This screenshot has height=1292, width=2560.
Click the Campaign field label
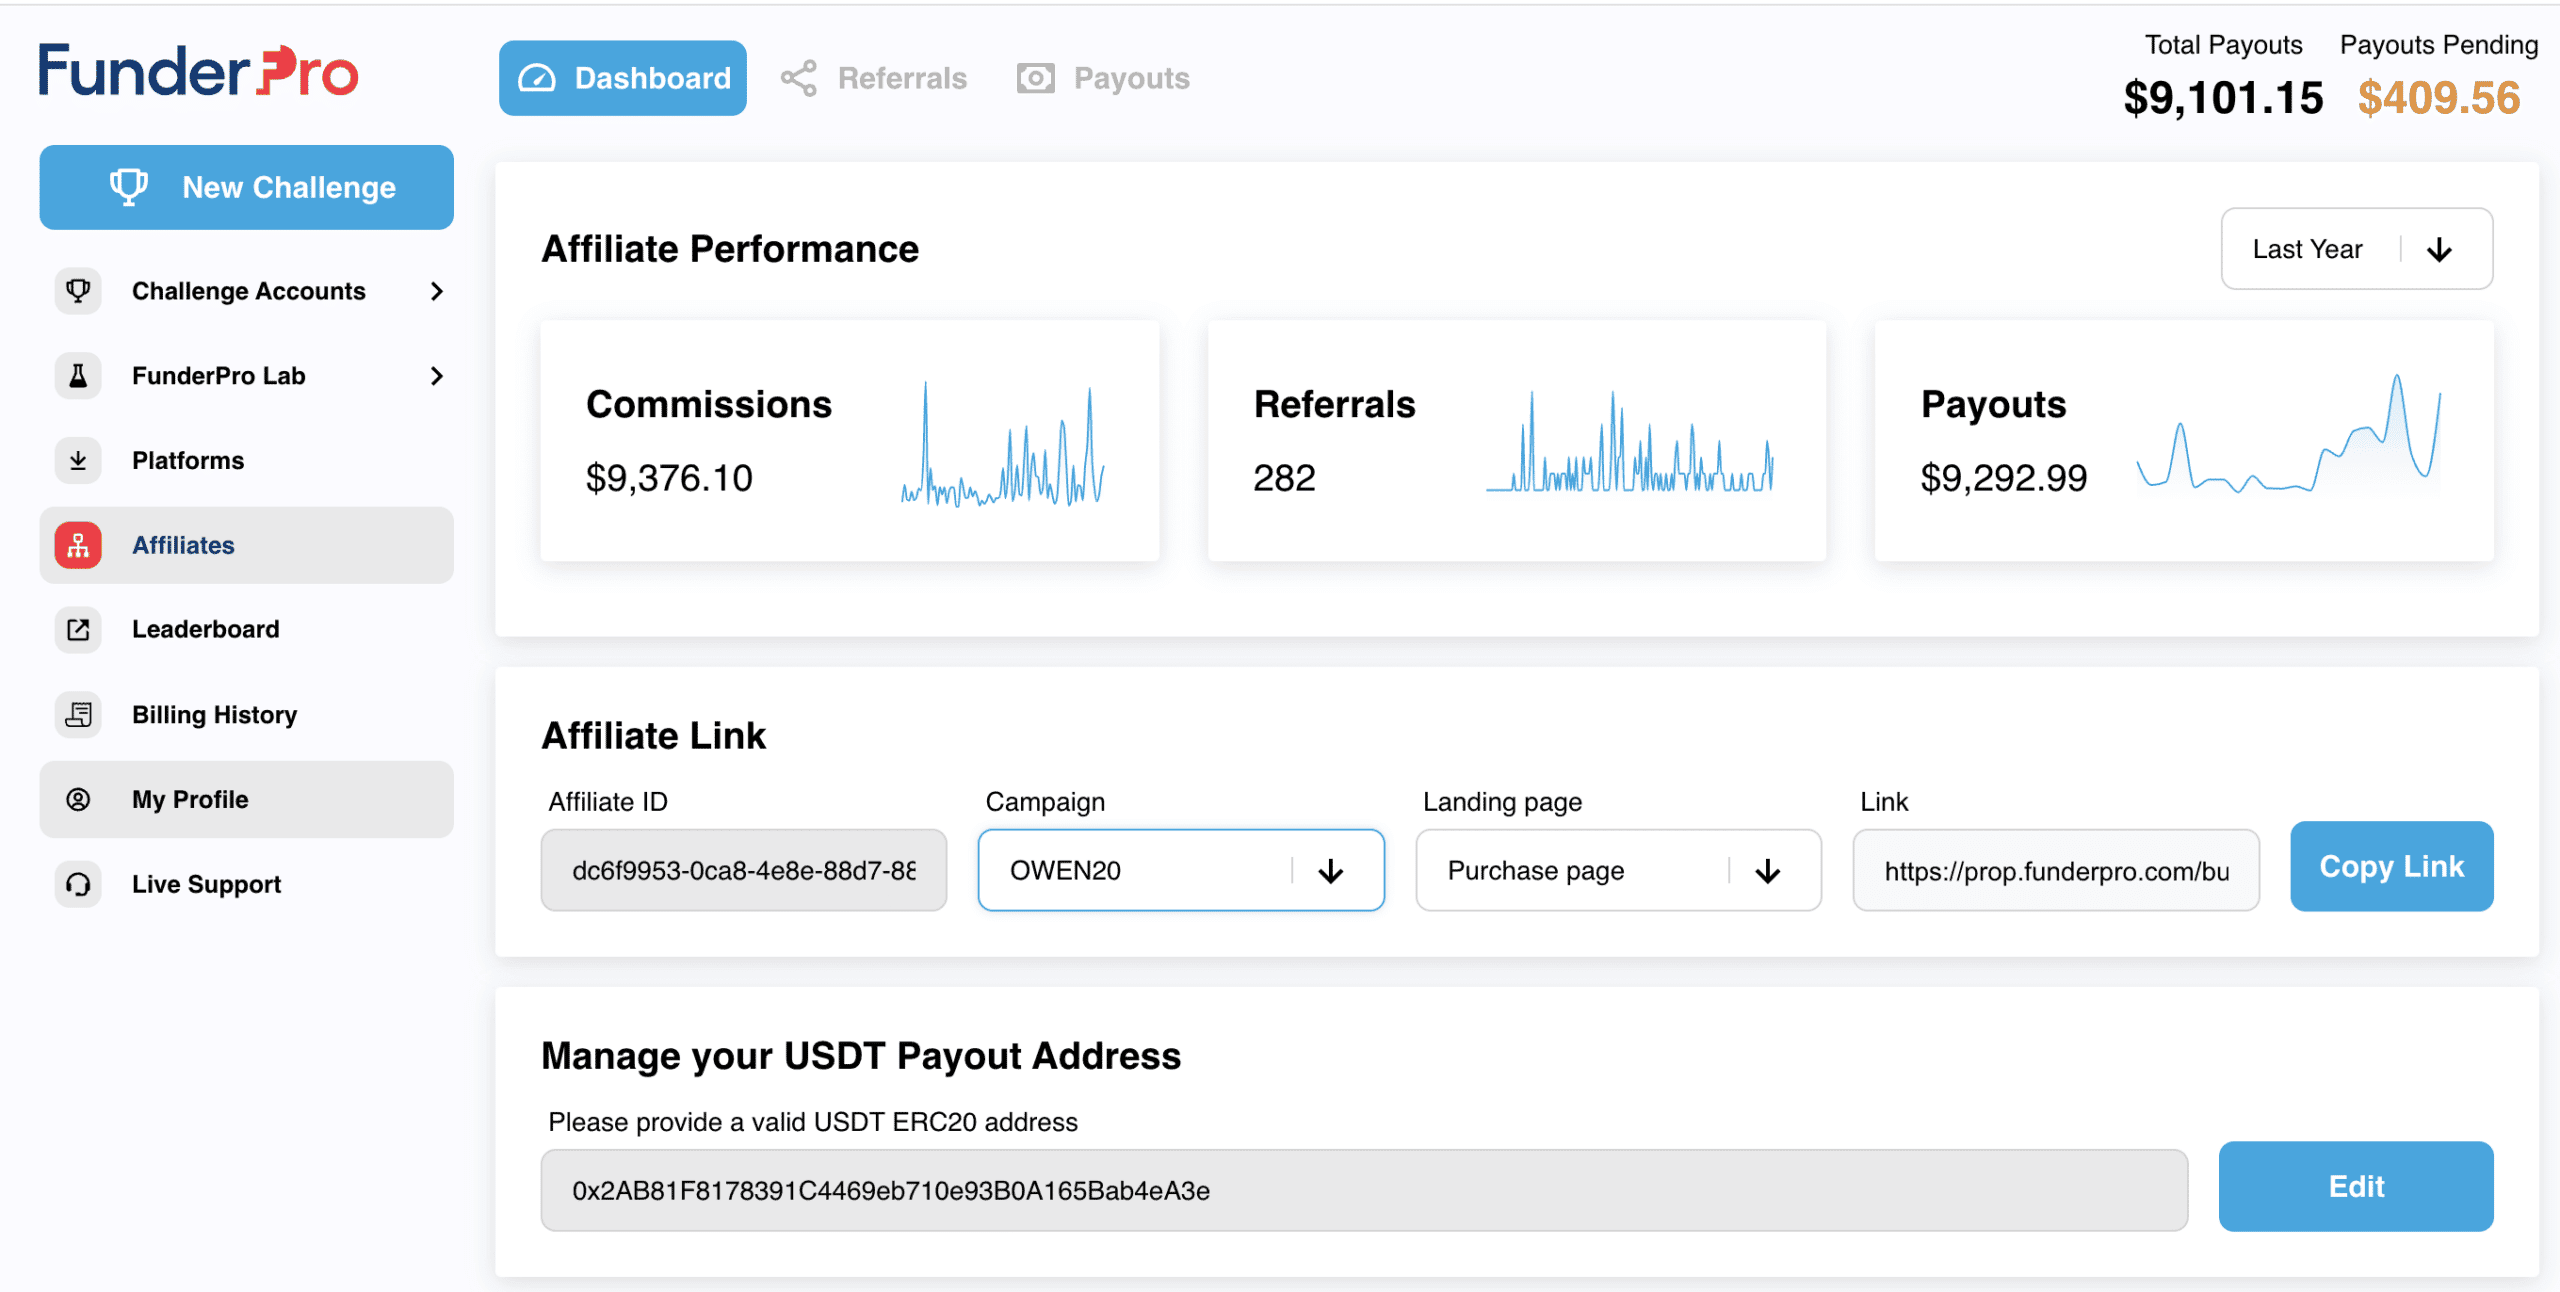click(1045, 802)
